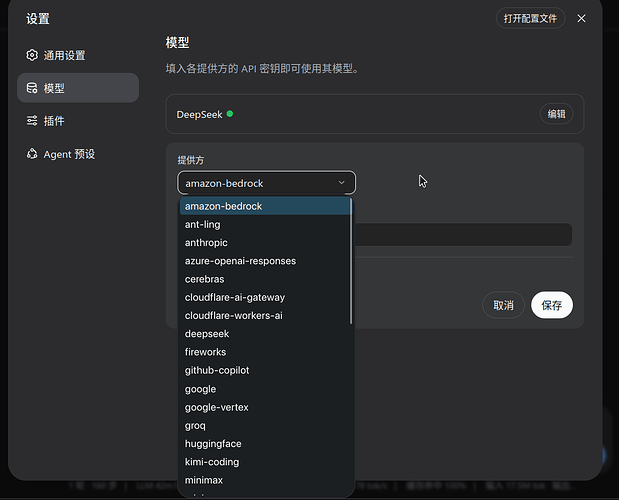Select minimax provider option

click(x=265, y=480)
